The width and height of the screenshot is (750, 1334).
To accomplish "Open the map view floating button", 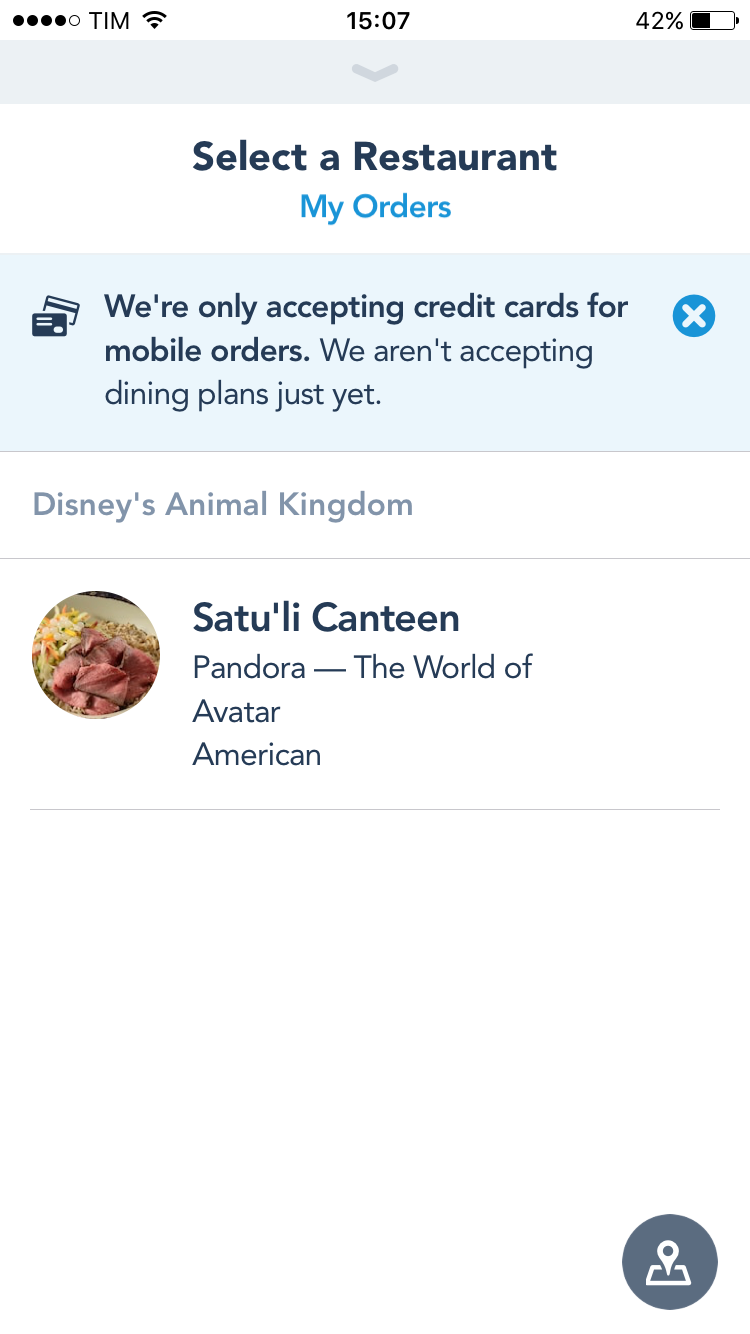I will pos(669,1262).
